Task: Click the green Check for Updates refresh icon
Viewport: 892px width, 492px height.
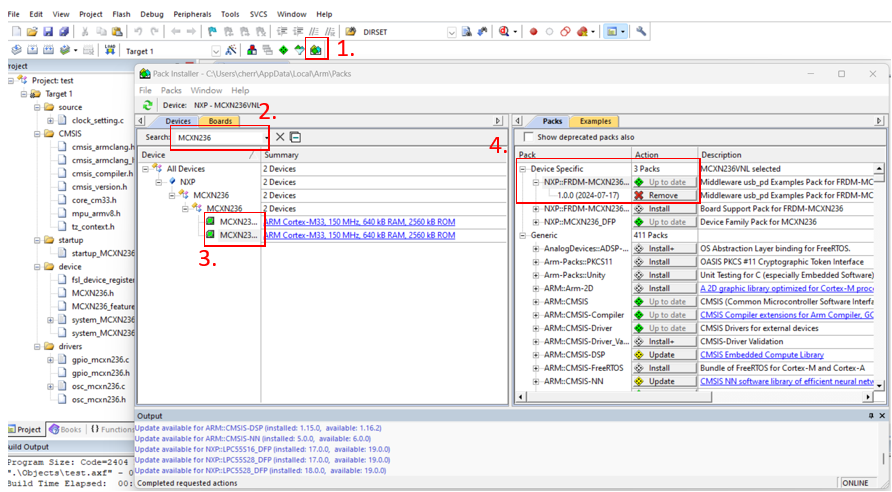Action: tap(148, 105)
